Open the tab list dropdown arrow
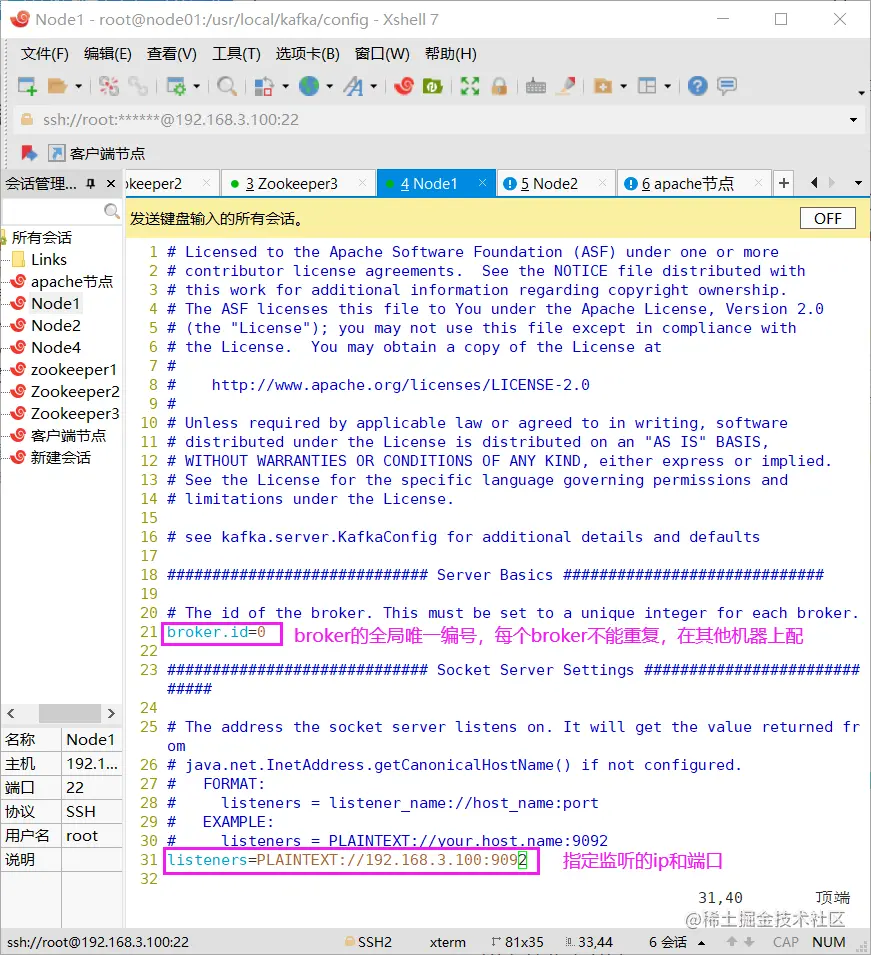The height and width of the screenshot is (955, 871). (858, 183)
